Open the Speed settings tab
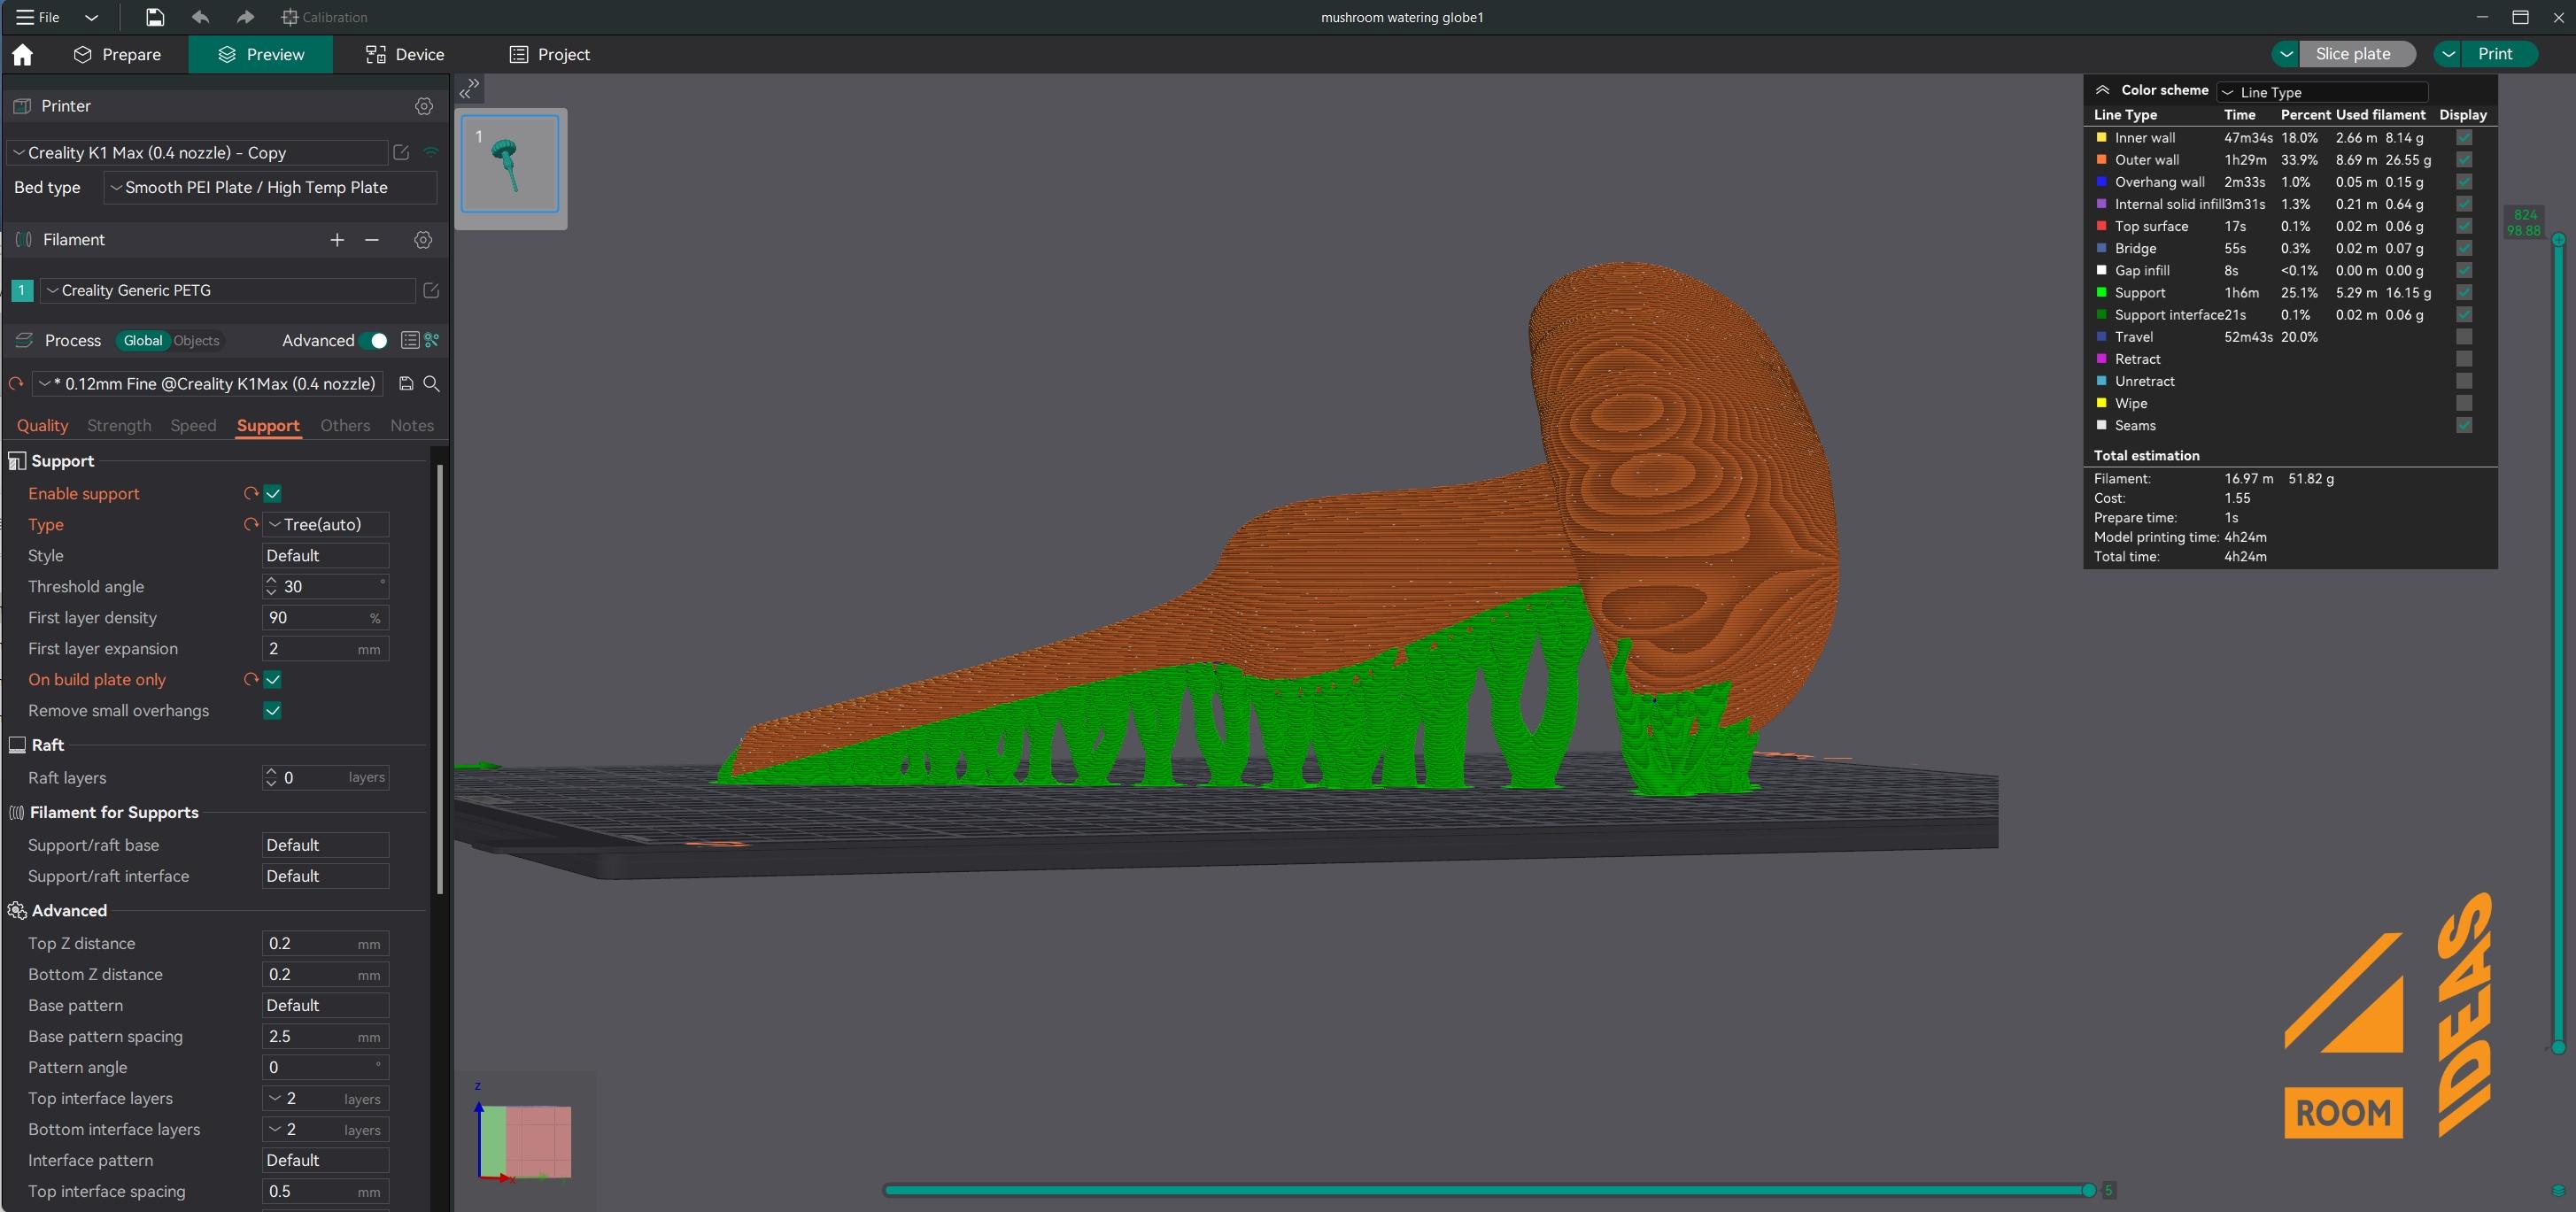Screen dimensions: 2576x1212 [193, 425]
